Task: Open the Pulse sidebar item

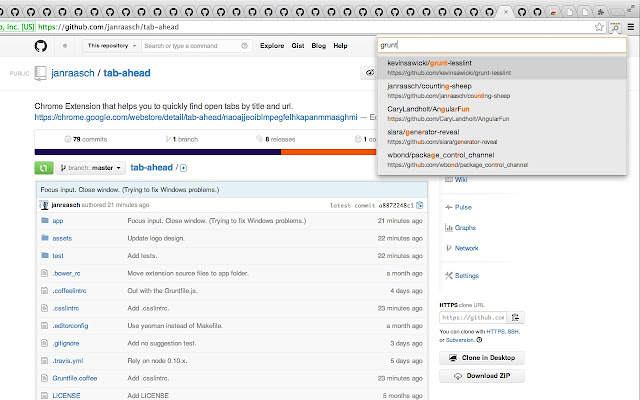Action: point(463,207)
